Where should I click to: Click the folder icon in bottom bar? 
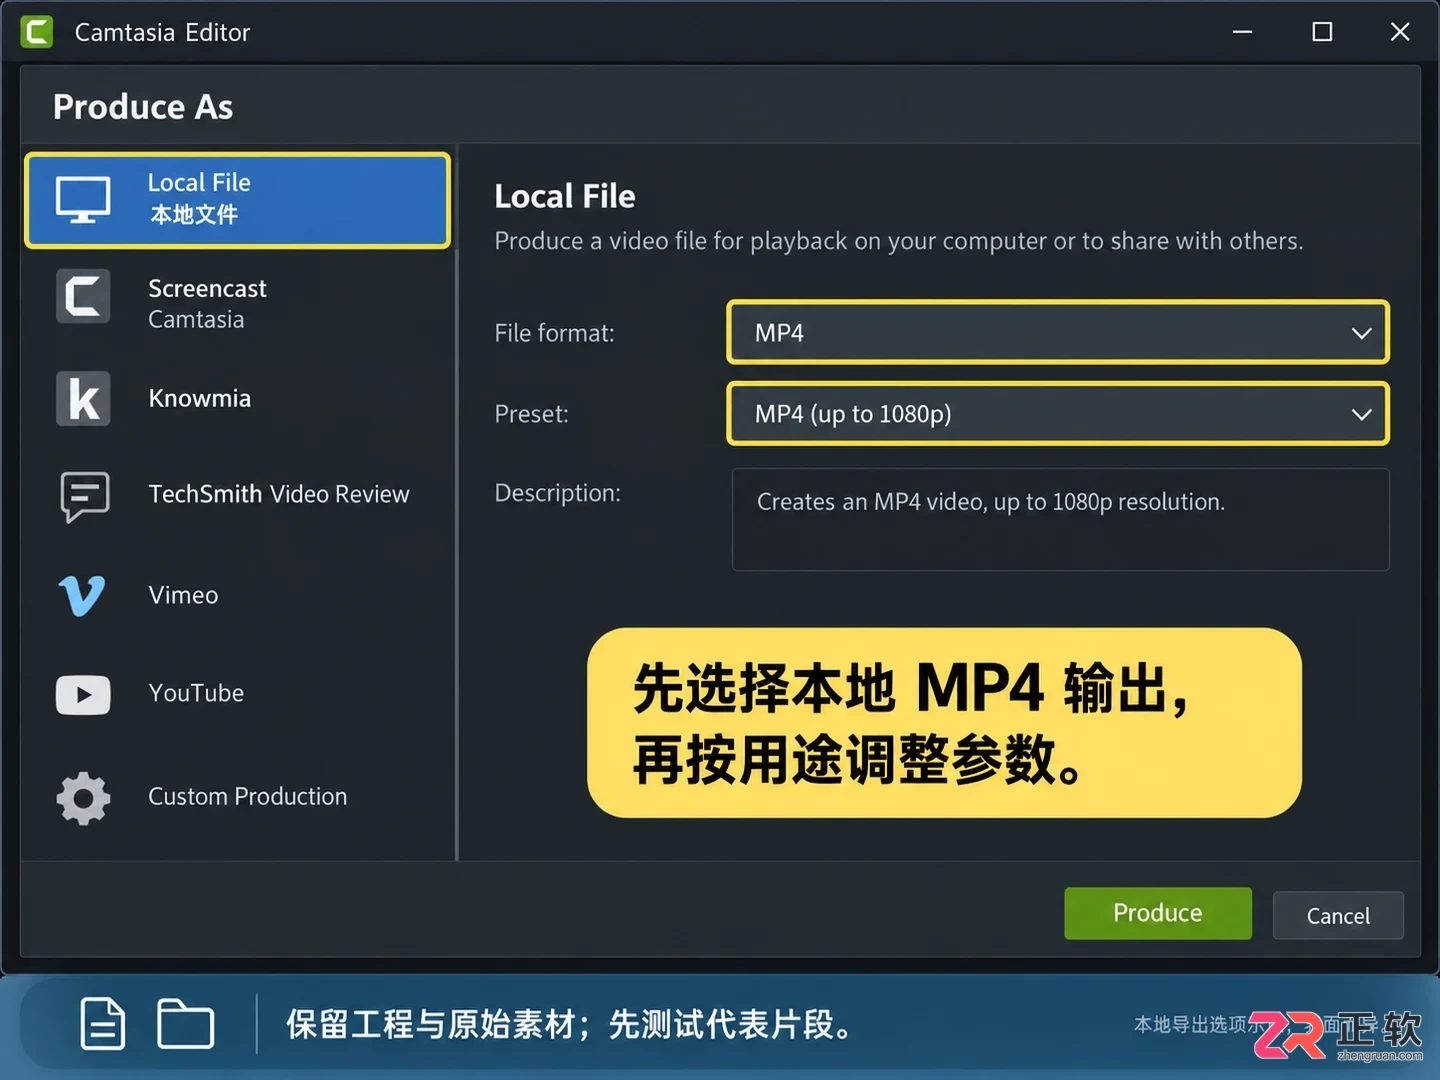point(186,1023)
